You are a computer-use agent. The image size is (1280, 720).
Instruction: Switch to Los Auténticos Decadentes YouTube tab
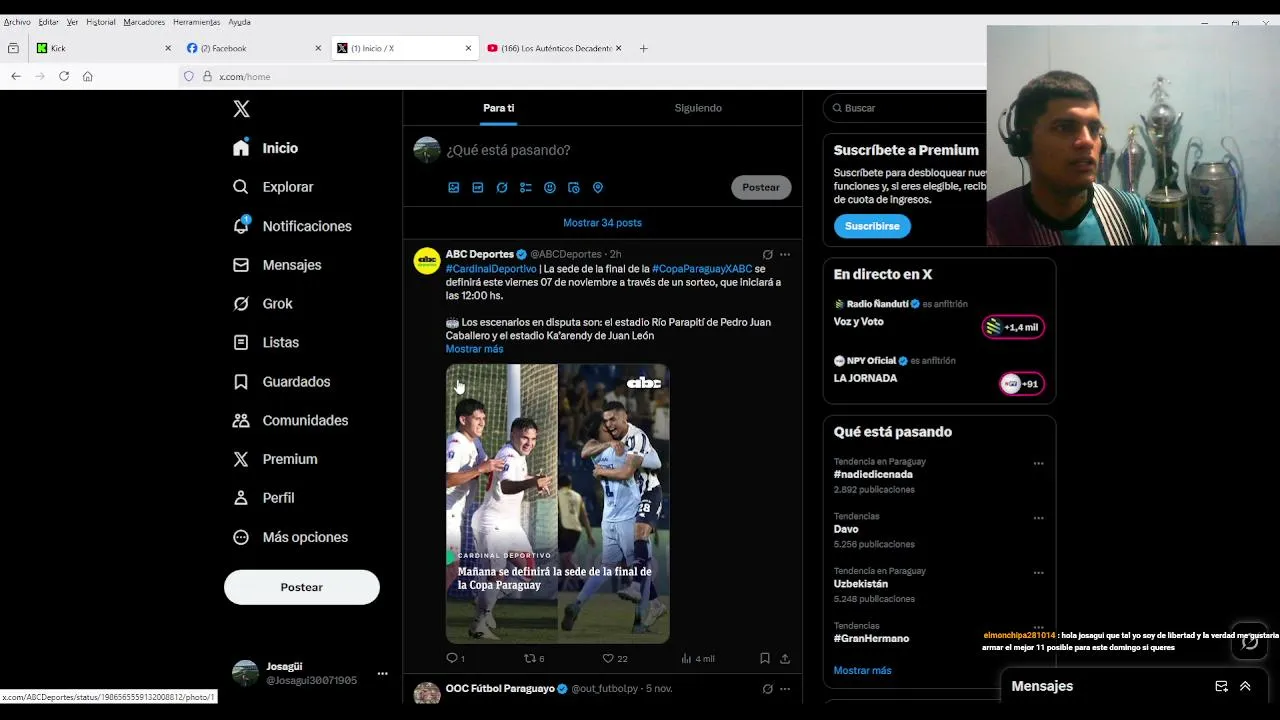555,48
